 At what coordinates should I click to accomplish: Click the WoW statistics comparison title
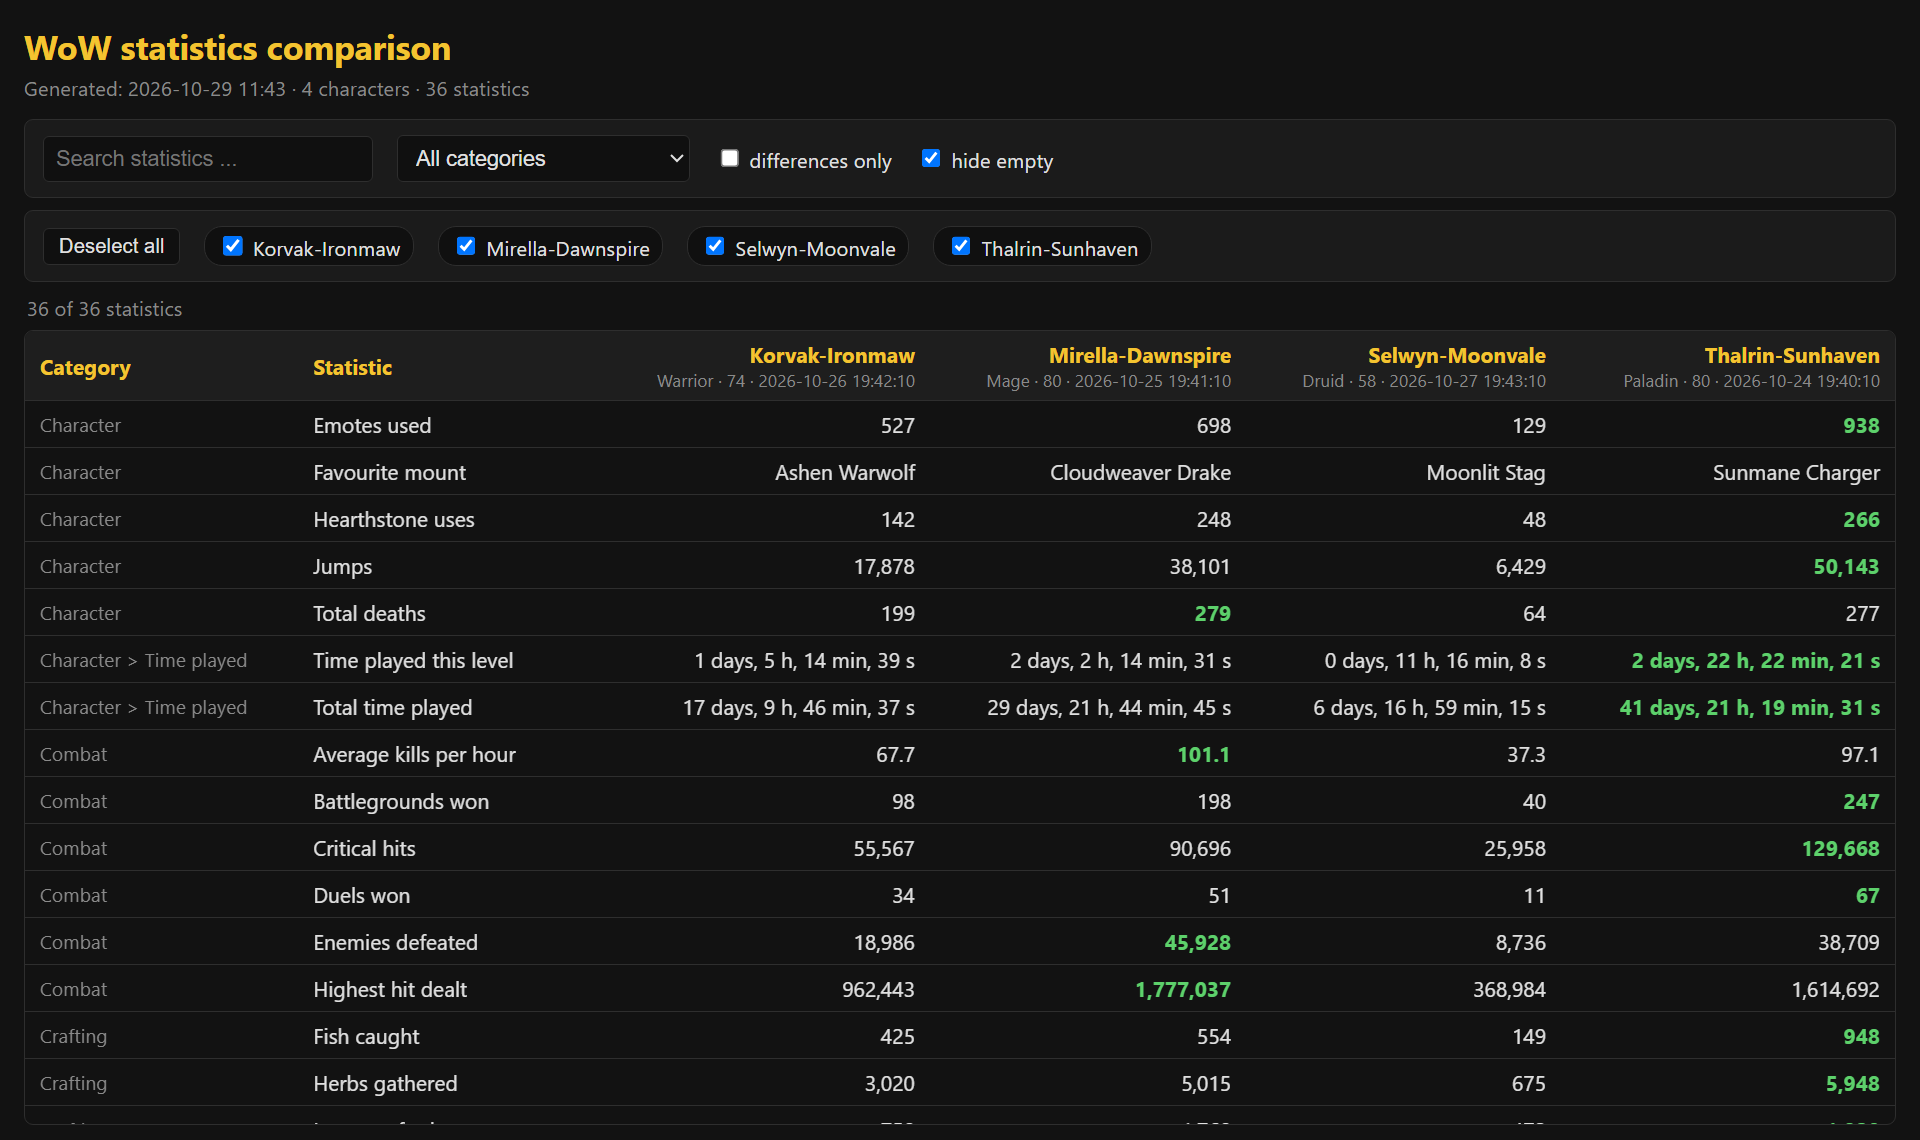point(237,48)
